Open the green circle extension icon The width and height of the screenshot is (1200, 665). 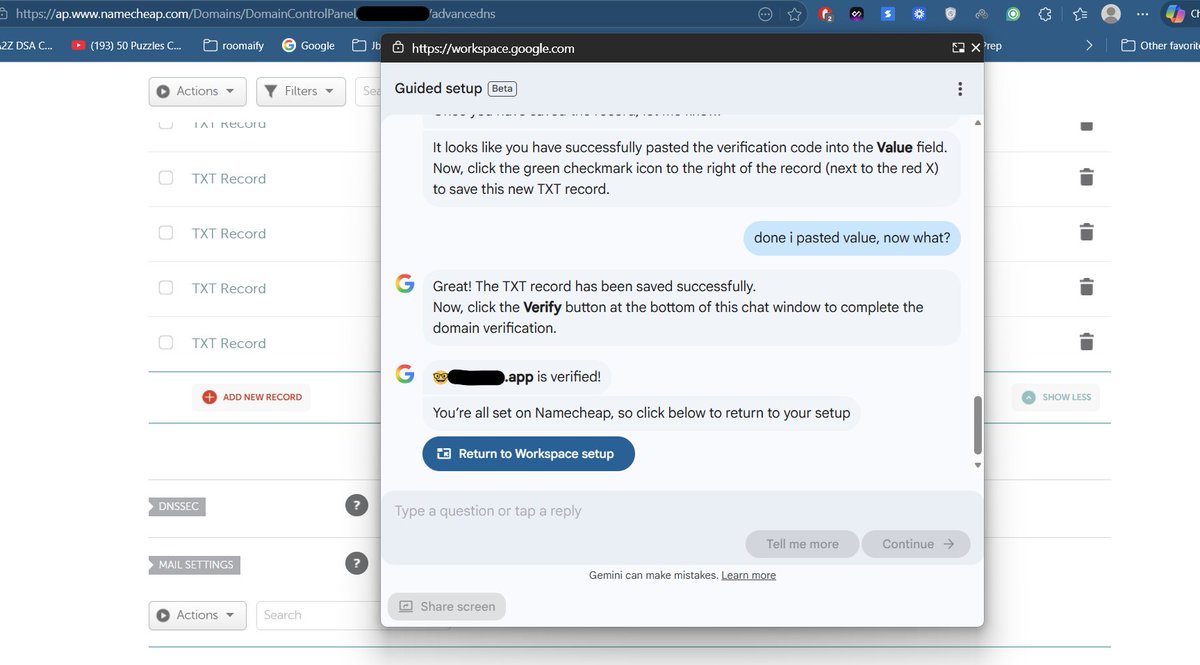tap(1013, 14)
